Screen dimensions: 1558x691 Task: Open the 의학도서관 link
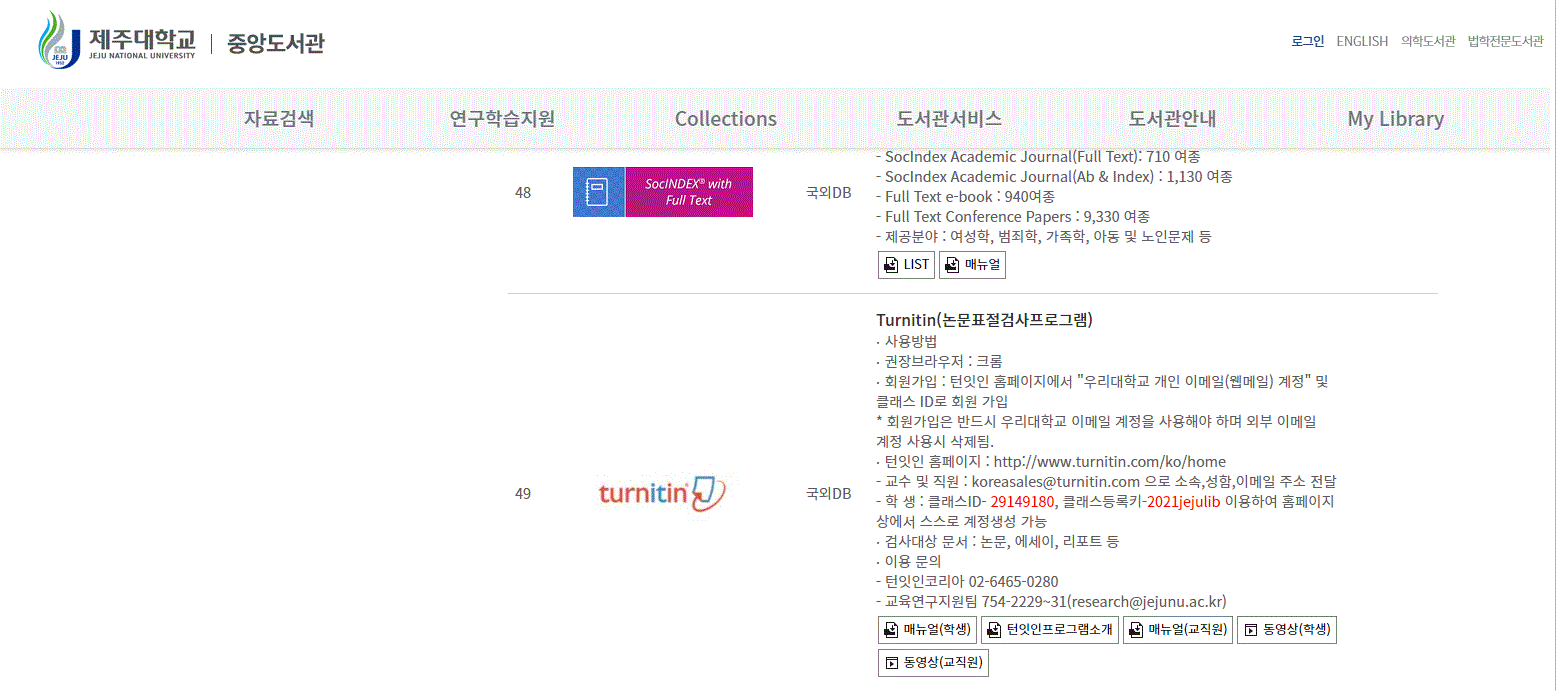(x=1427, y=41)
